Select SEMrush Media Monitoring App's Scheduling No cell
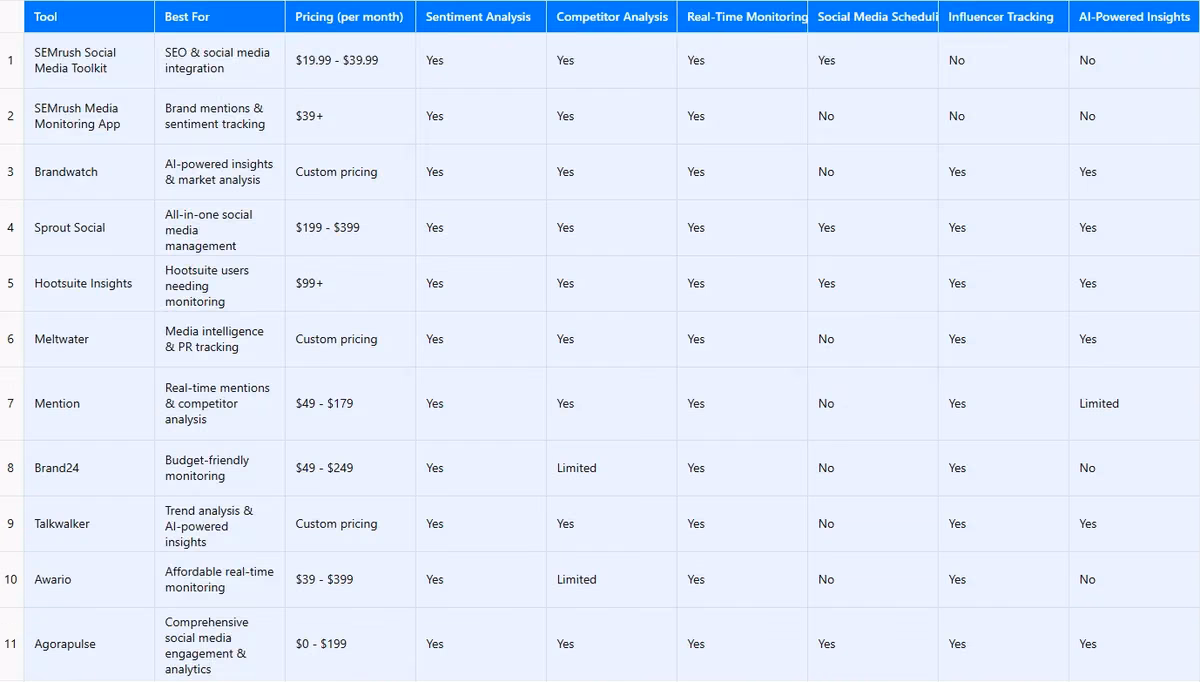This screenshot has width=1200, height=682. pos(873,116)
